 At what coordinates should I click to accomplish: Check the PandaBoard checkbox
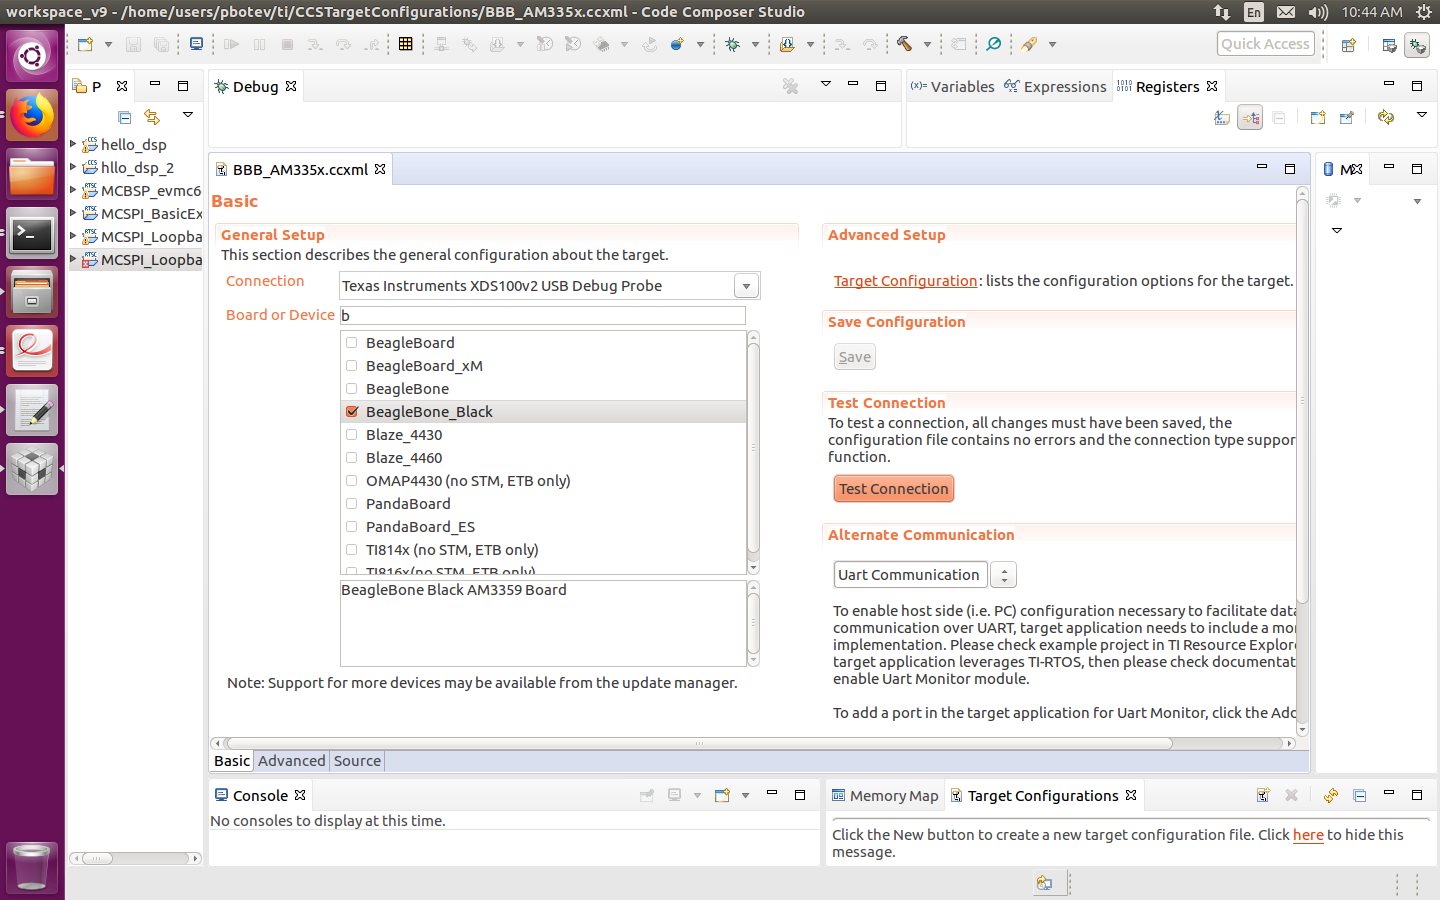pos(352,504)
